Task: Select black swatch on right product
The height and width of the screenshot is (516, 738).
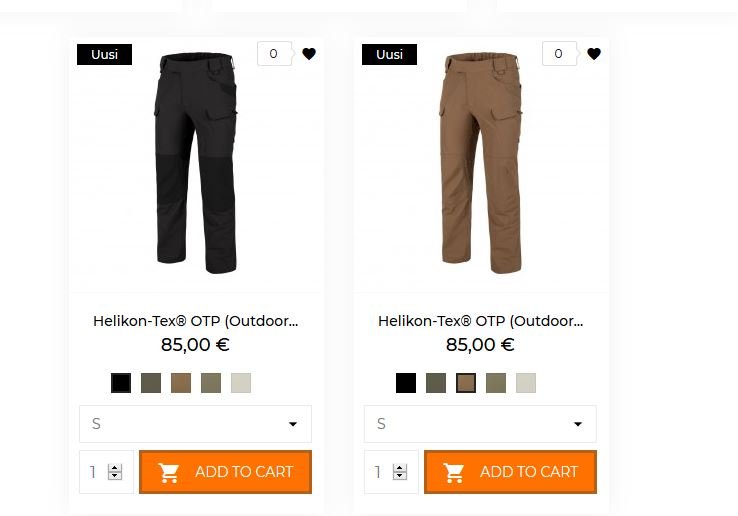Action: (x=406, y=383)
